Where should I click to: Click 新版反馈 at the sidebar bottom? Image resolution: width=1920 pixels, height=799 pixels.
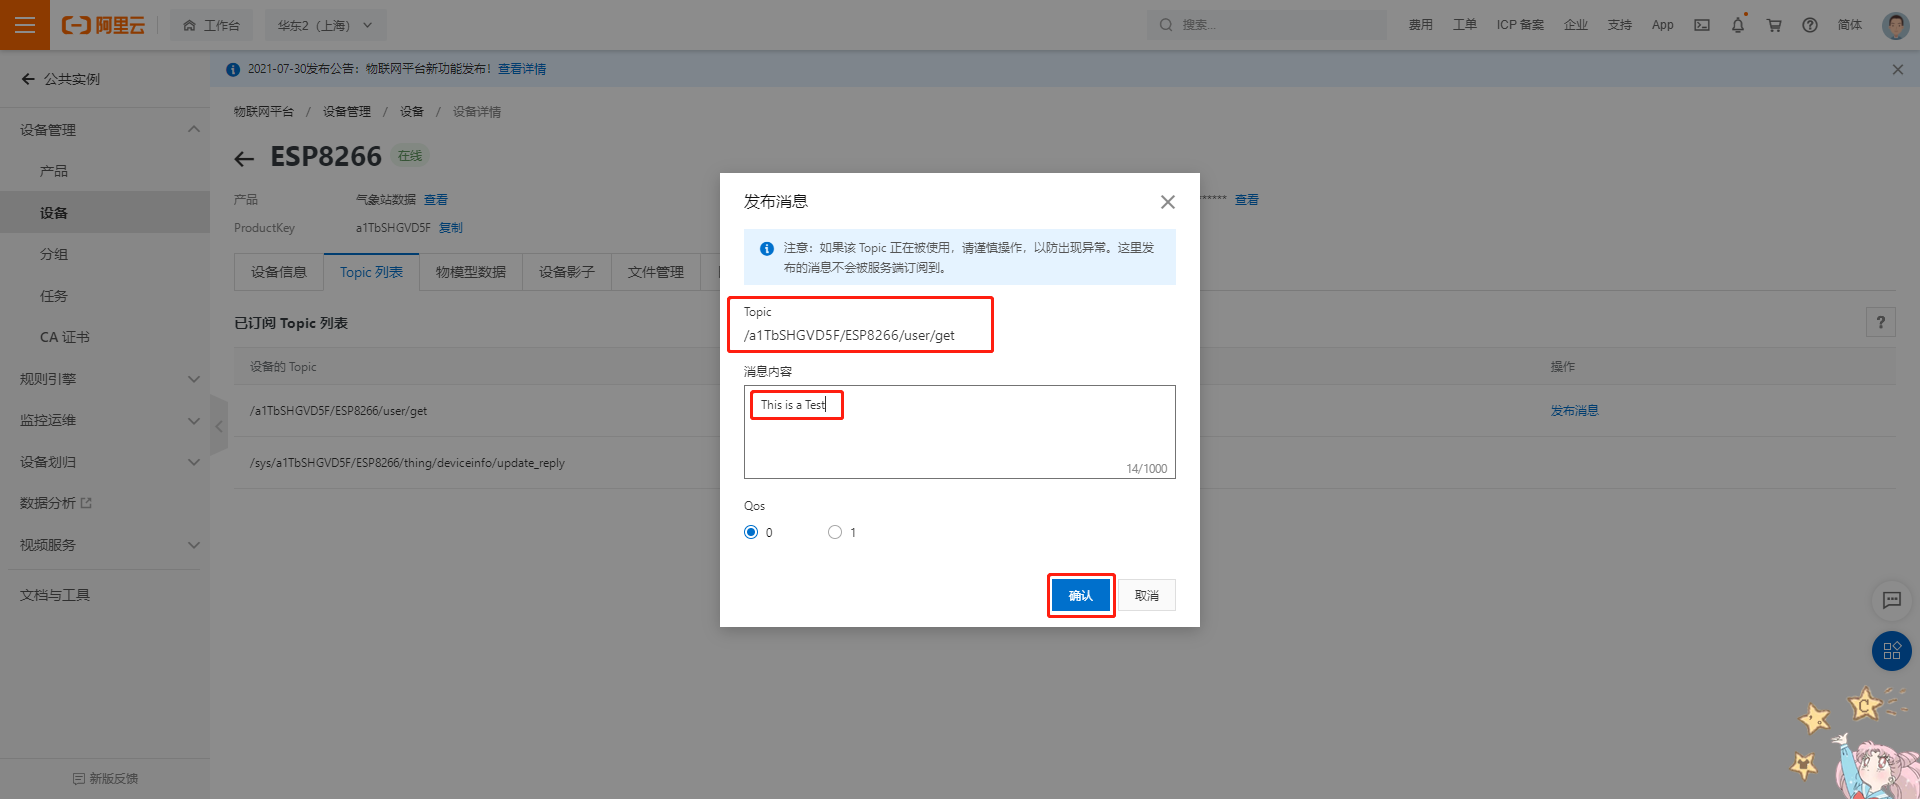106,778
